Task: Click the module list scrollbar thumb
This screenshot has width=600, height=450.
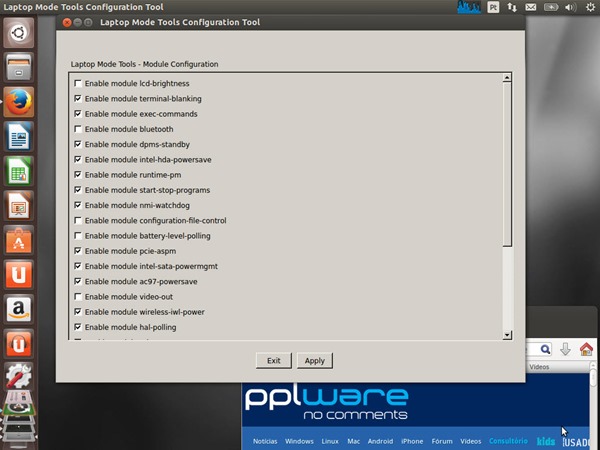Action: click(x=507, y=165)
